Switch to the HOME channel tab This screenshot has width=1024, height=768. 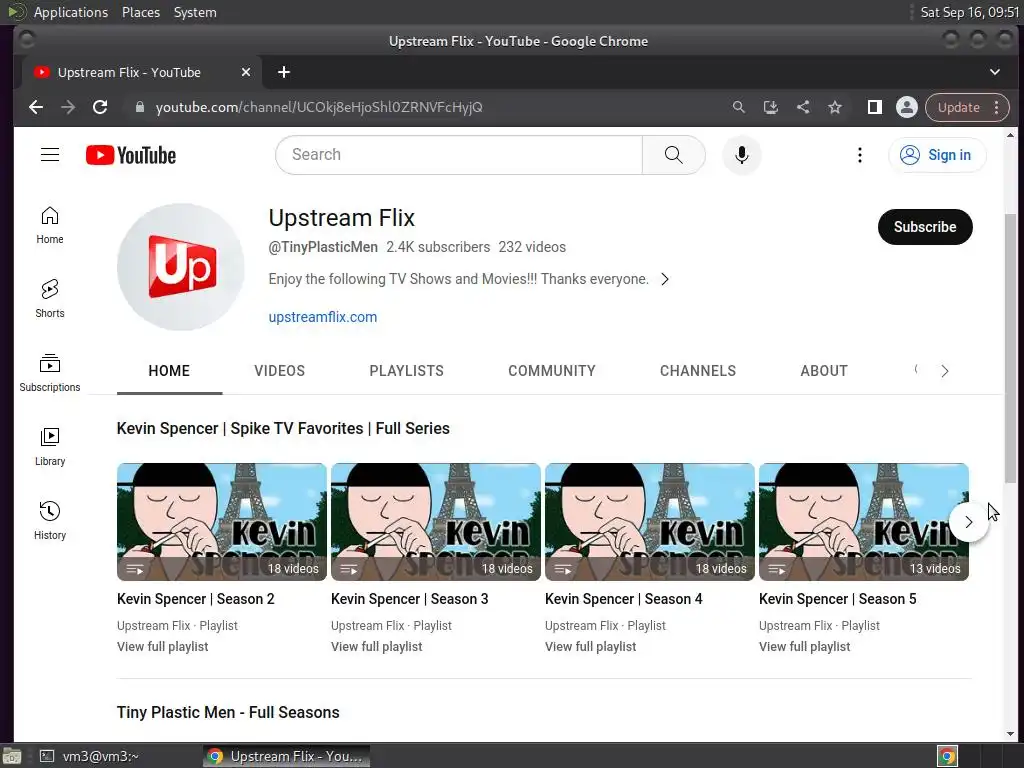169,371
